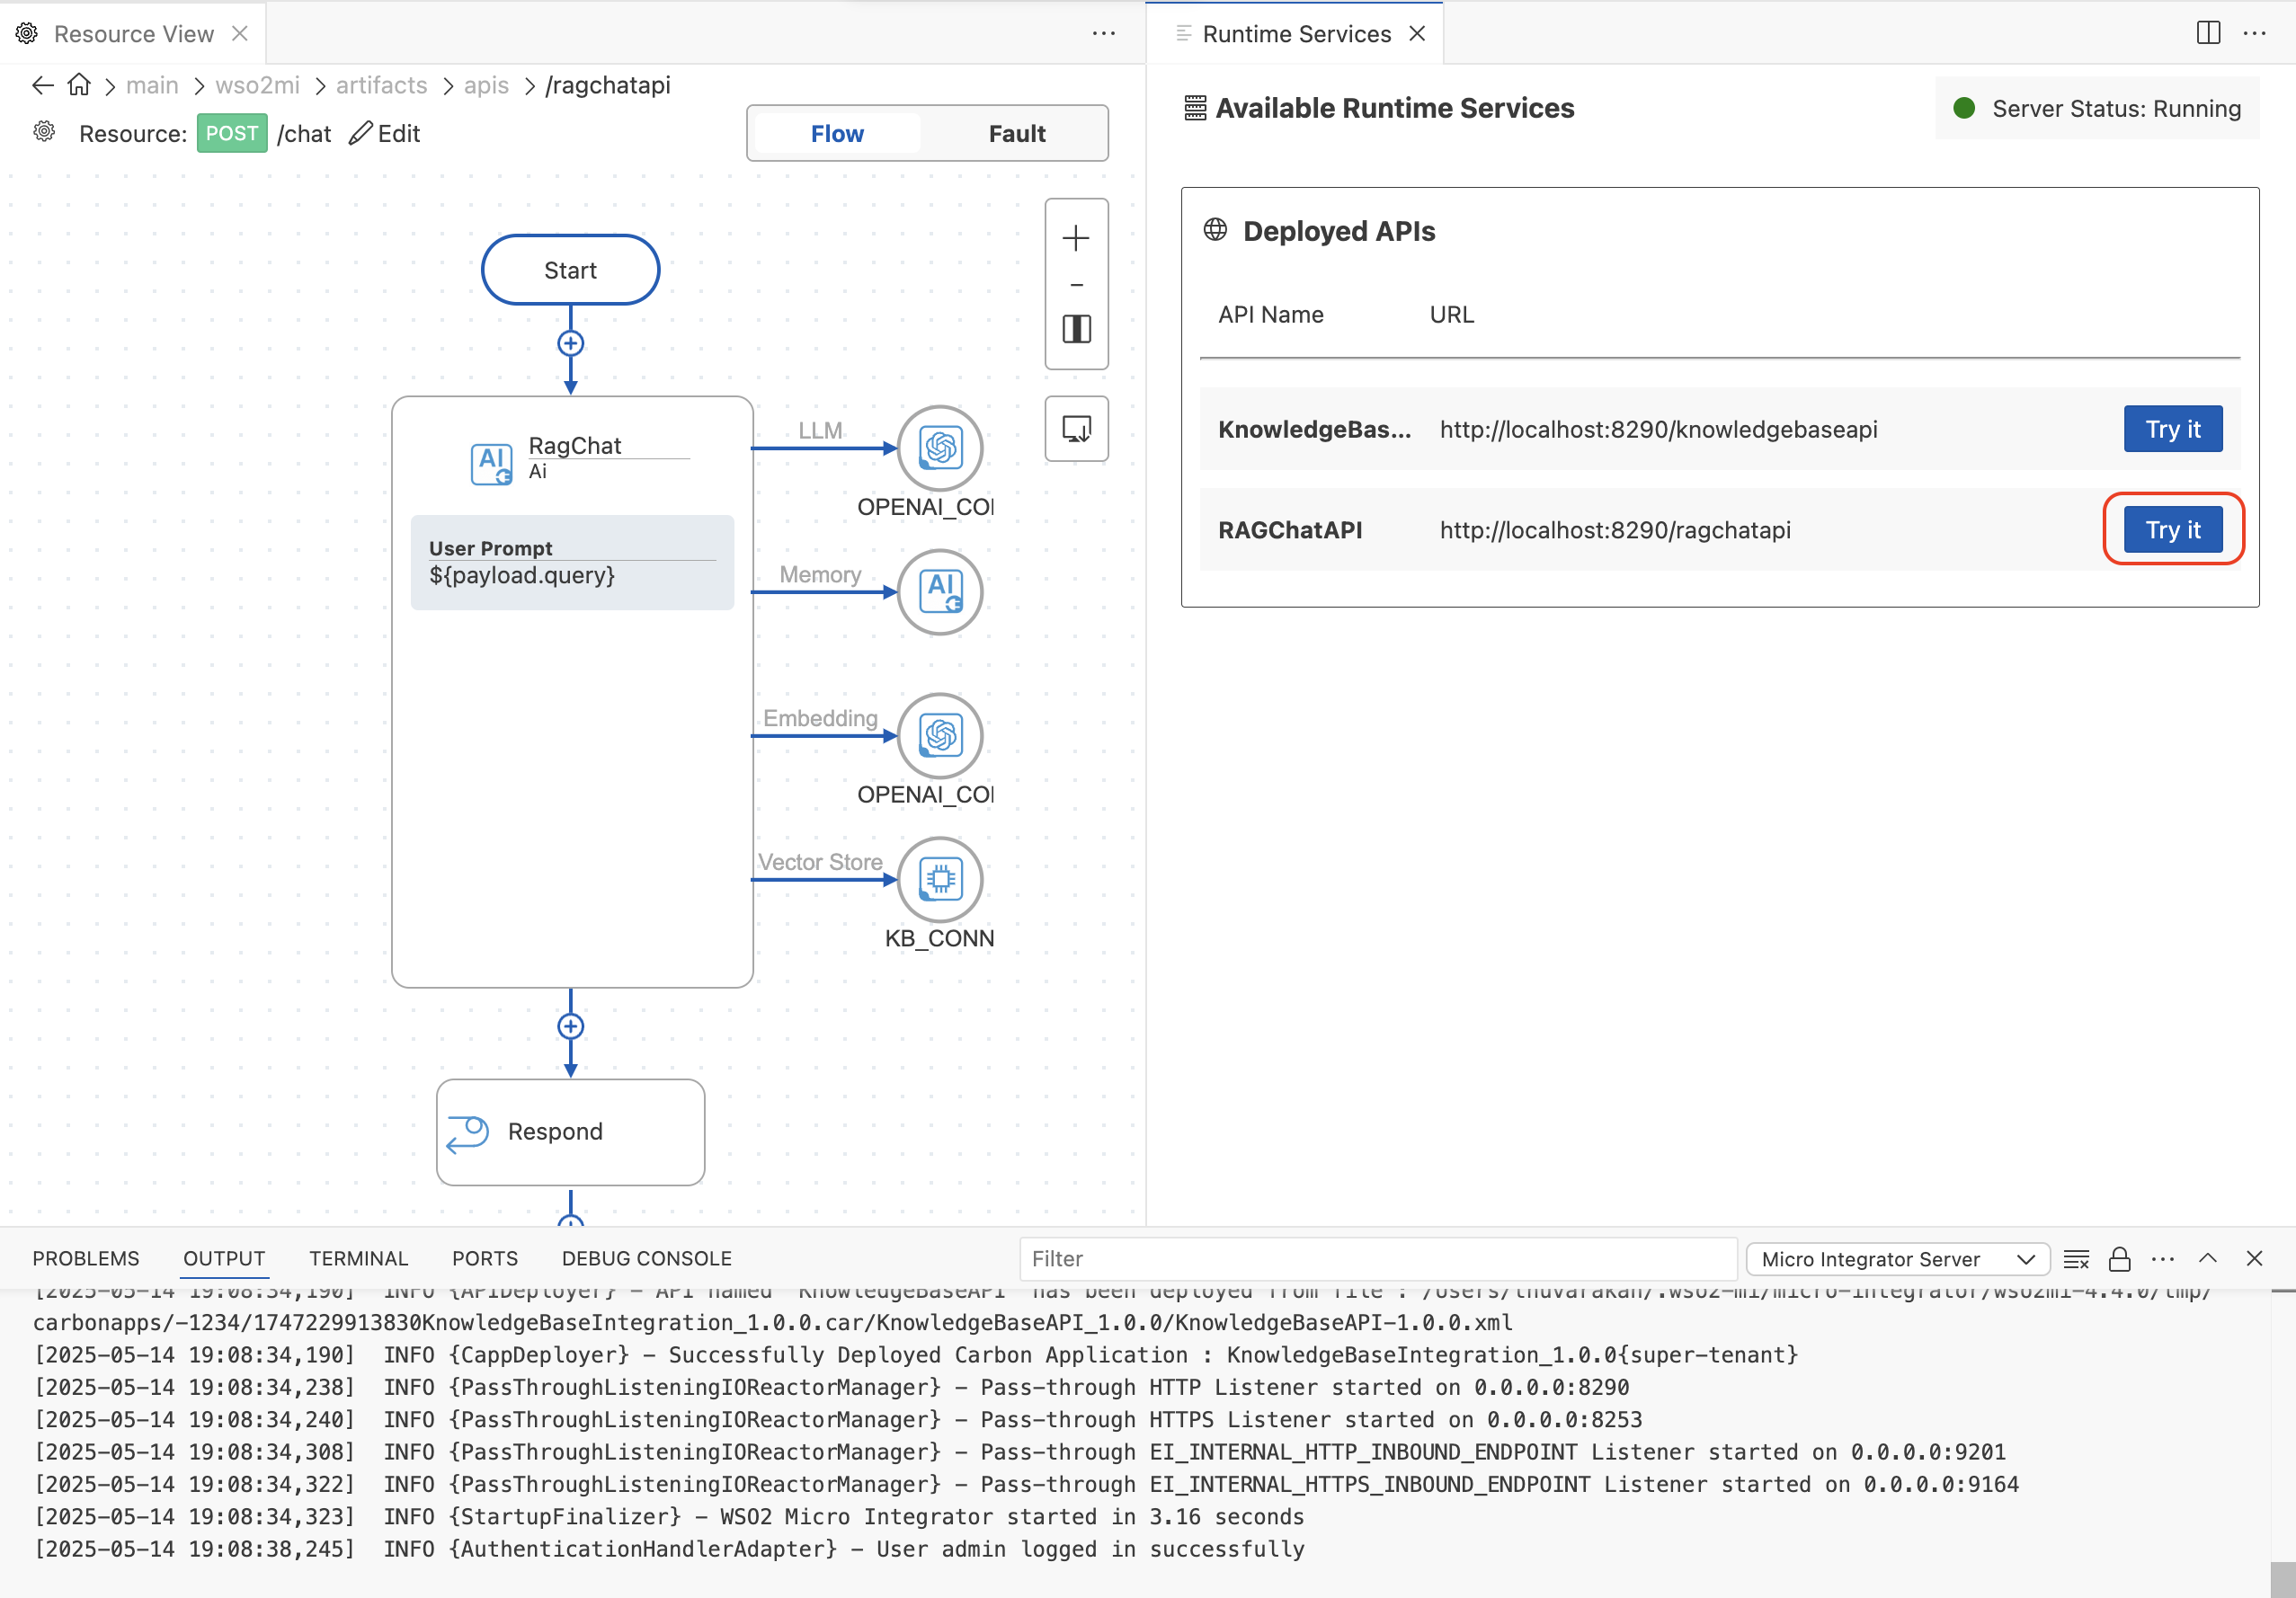Add mediator after the Start node
The height and width of the screenshot is (1598, 2296).
570,344
